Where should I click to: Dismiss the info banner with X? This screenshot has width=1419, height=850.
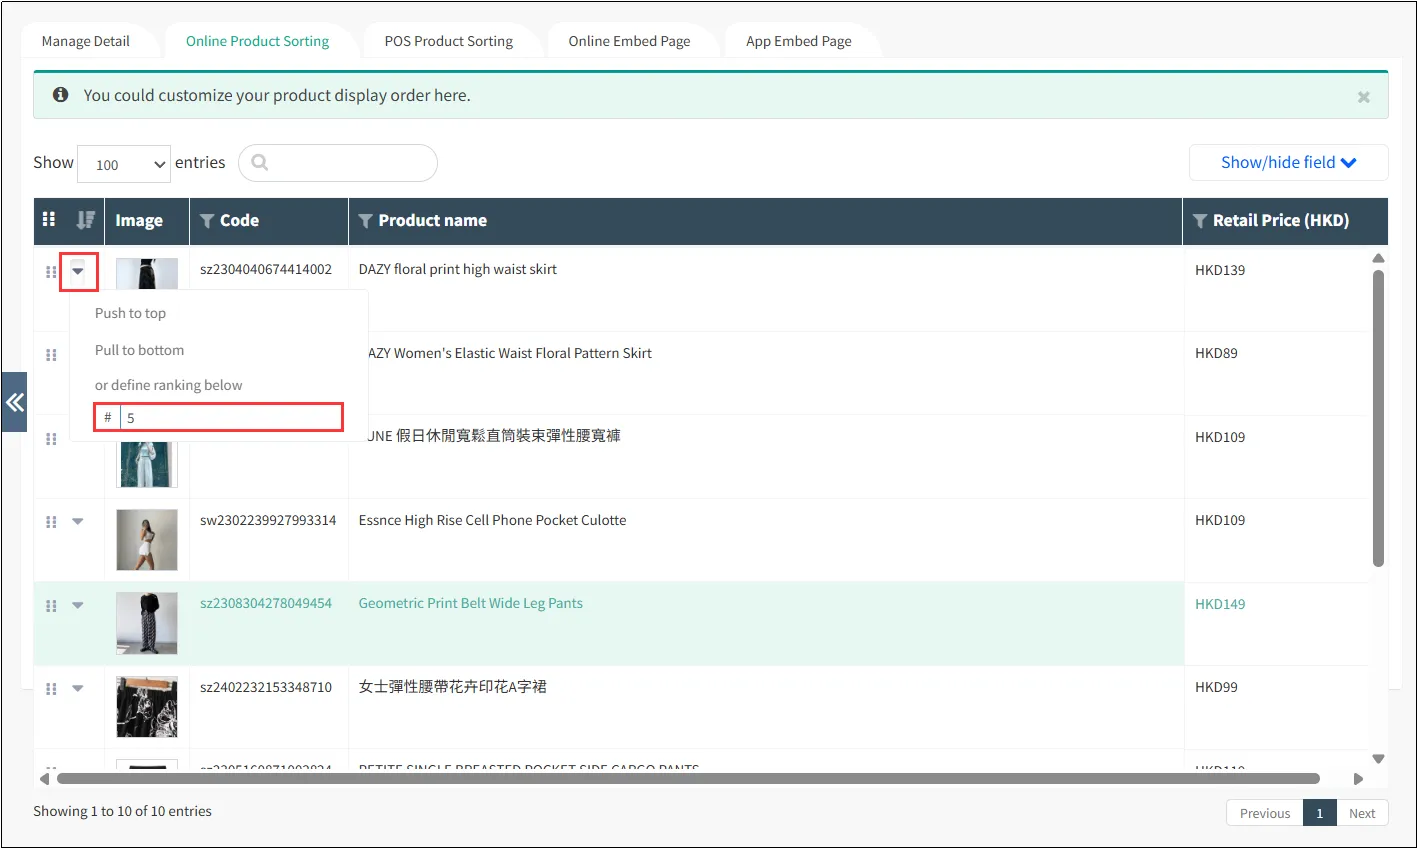1363,97
